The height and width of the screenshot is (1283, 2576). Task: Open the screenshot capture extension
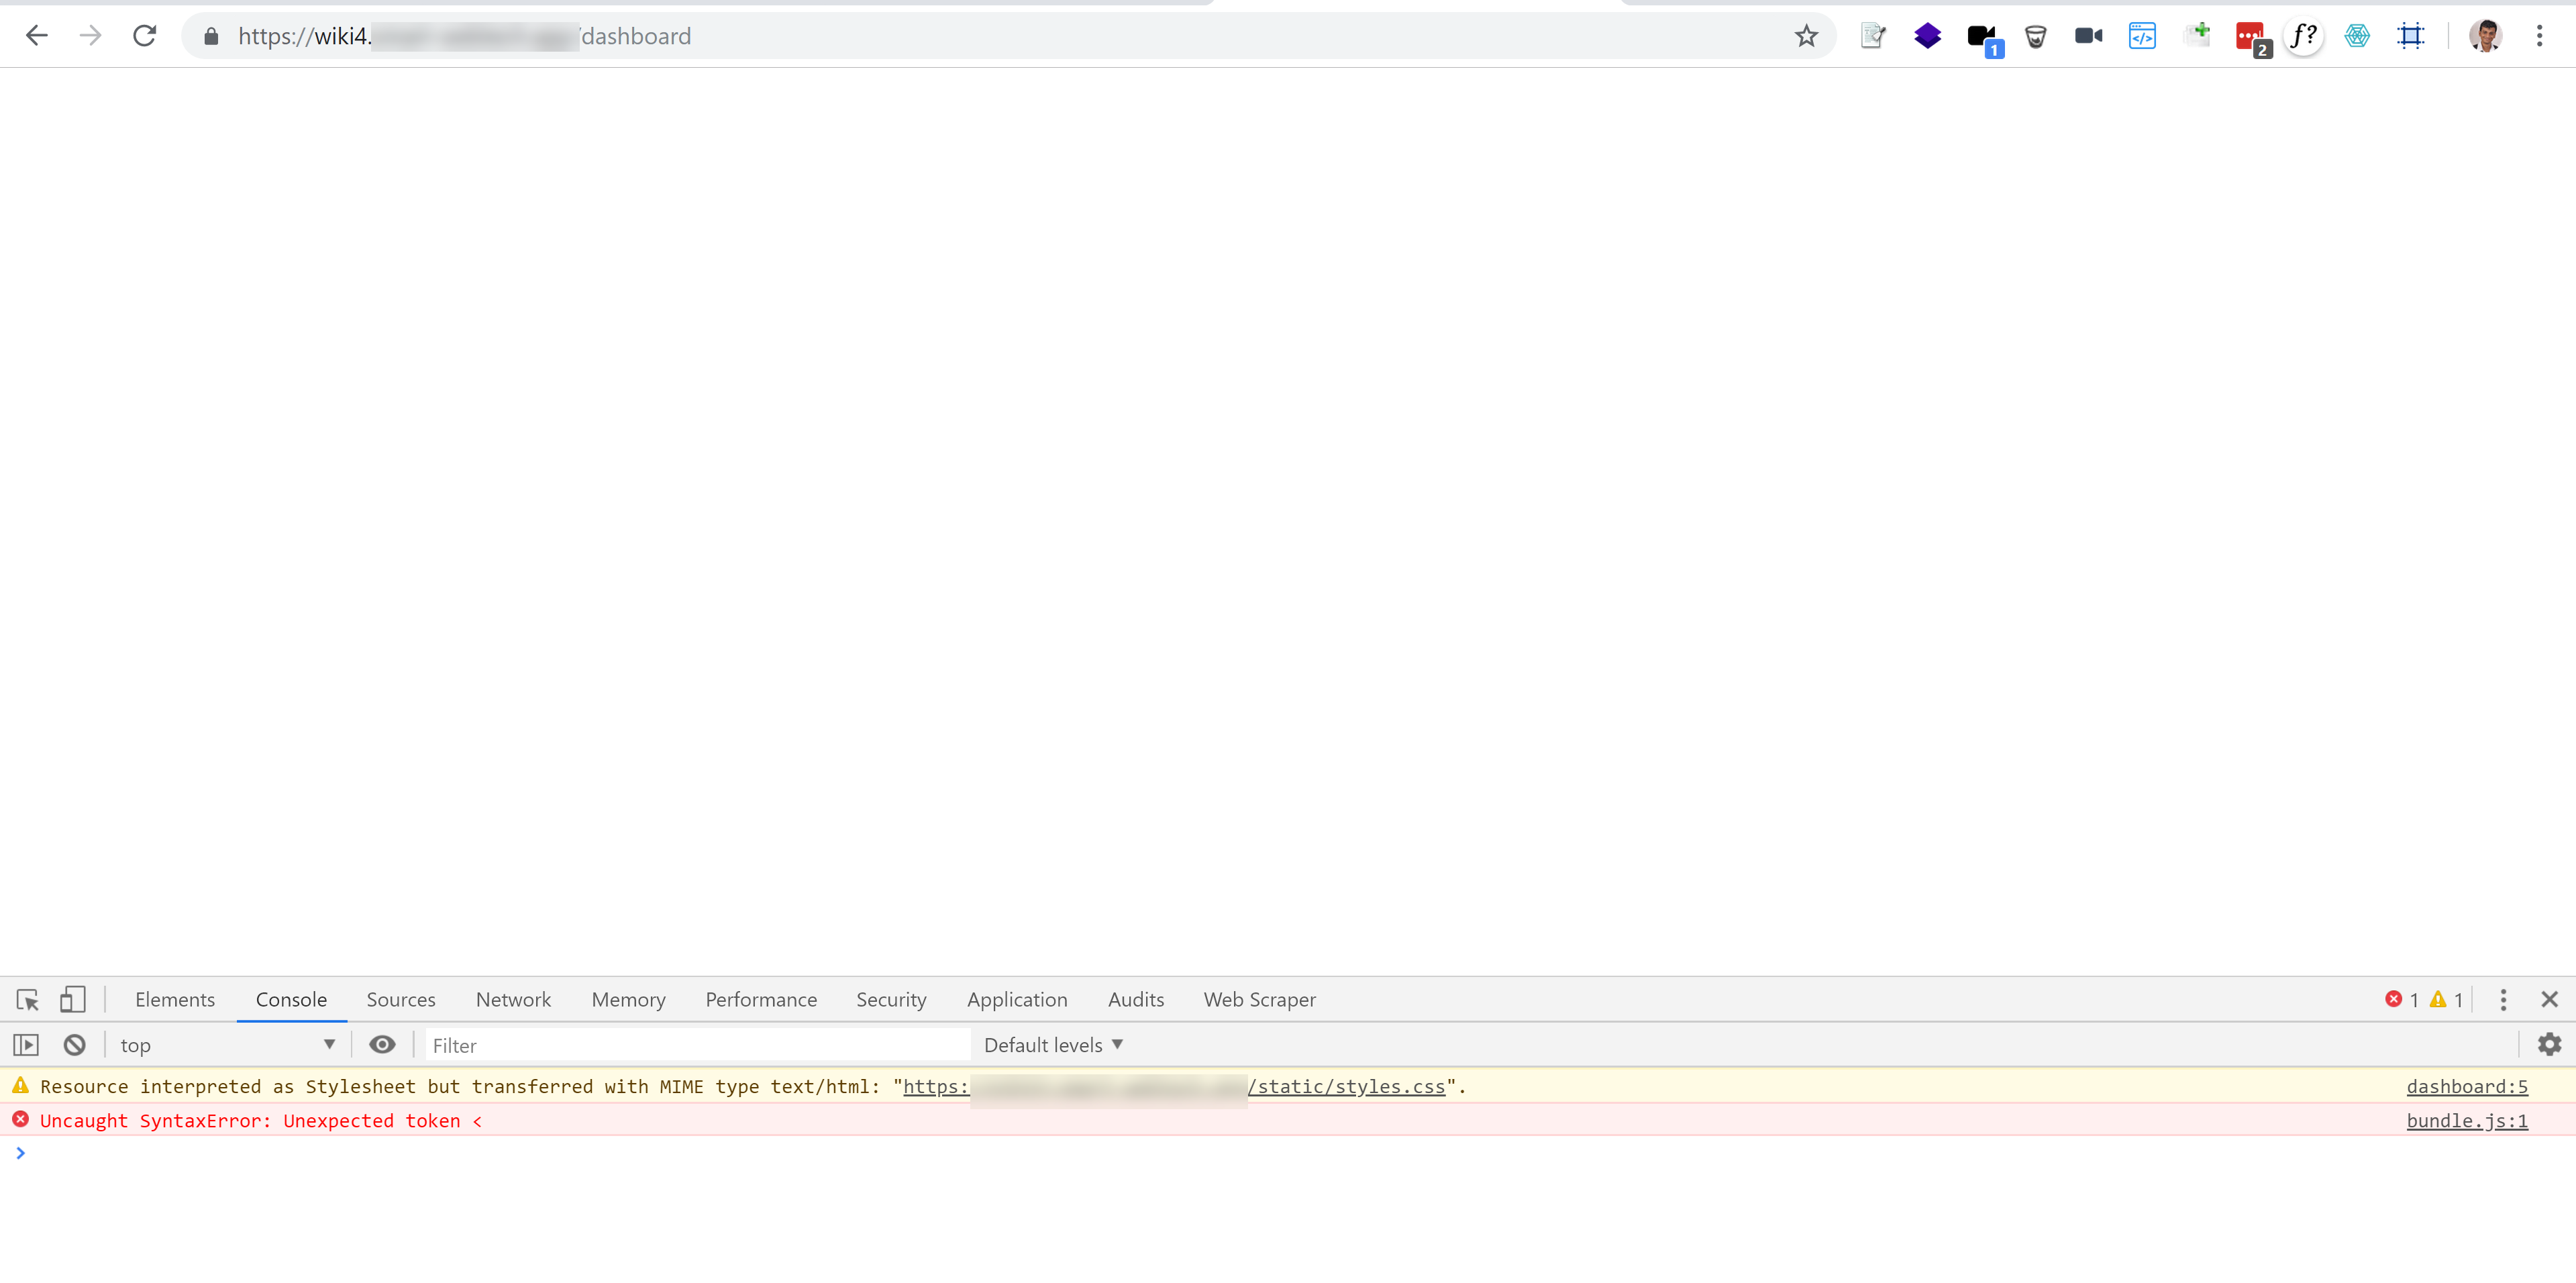(x=2411, y=35)
